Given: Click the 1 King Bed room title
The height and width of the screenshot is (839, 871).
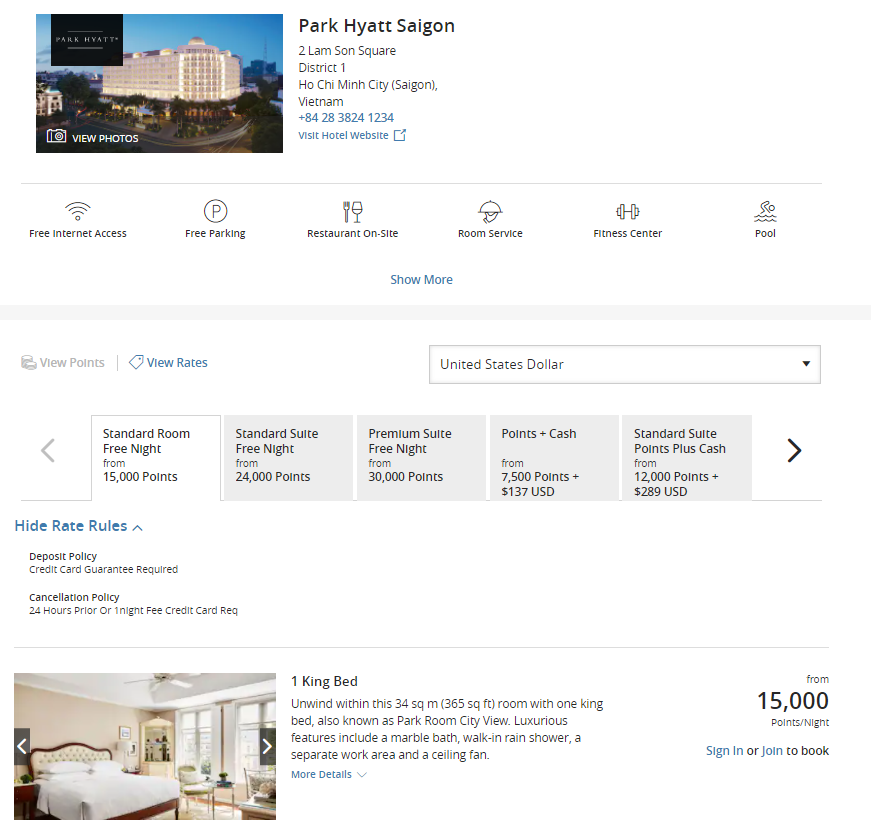Looking at the screenshot, I should 324,681.
